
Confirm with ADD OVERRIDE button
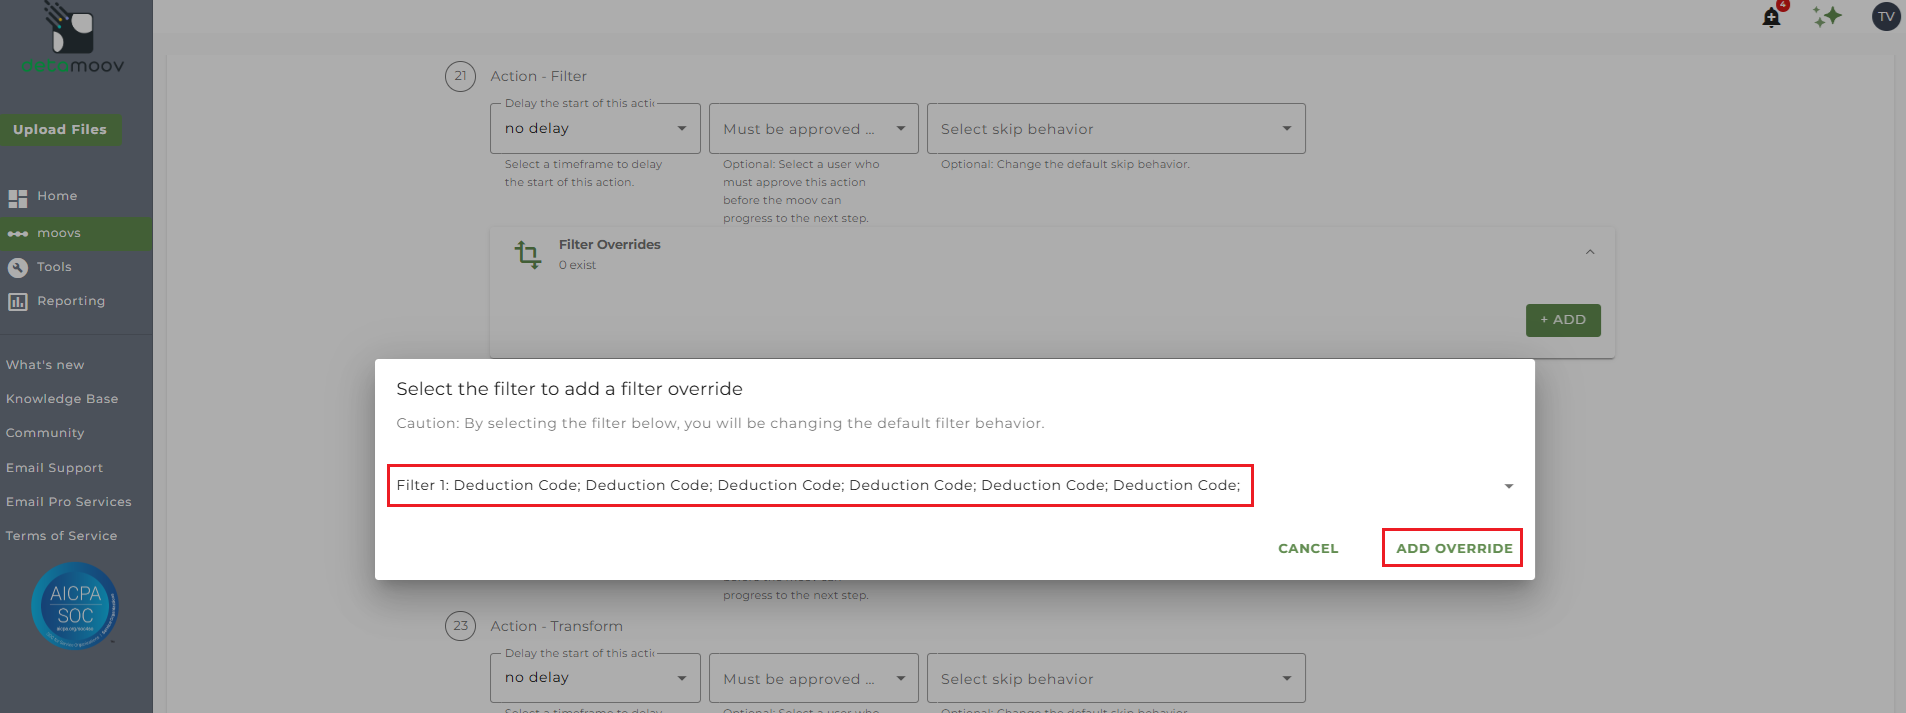click(x=1454, y=548)
